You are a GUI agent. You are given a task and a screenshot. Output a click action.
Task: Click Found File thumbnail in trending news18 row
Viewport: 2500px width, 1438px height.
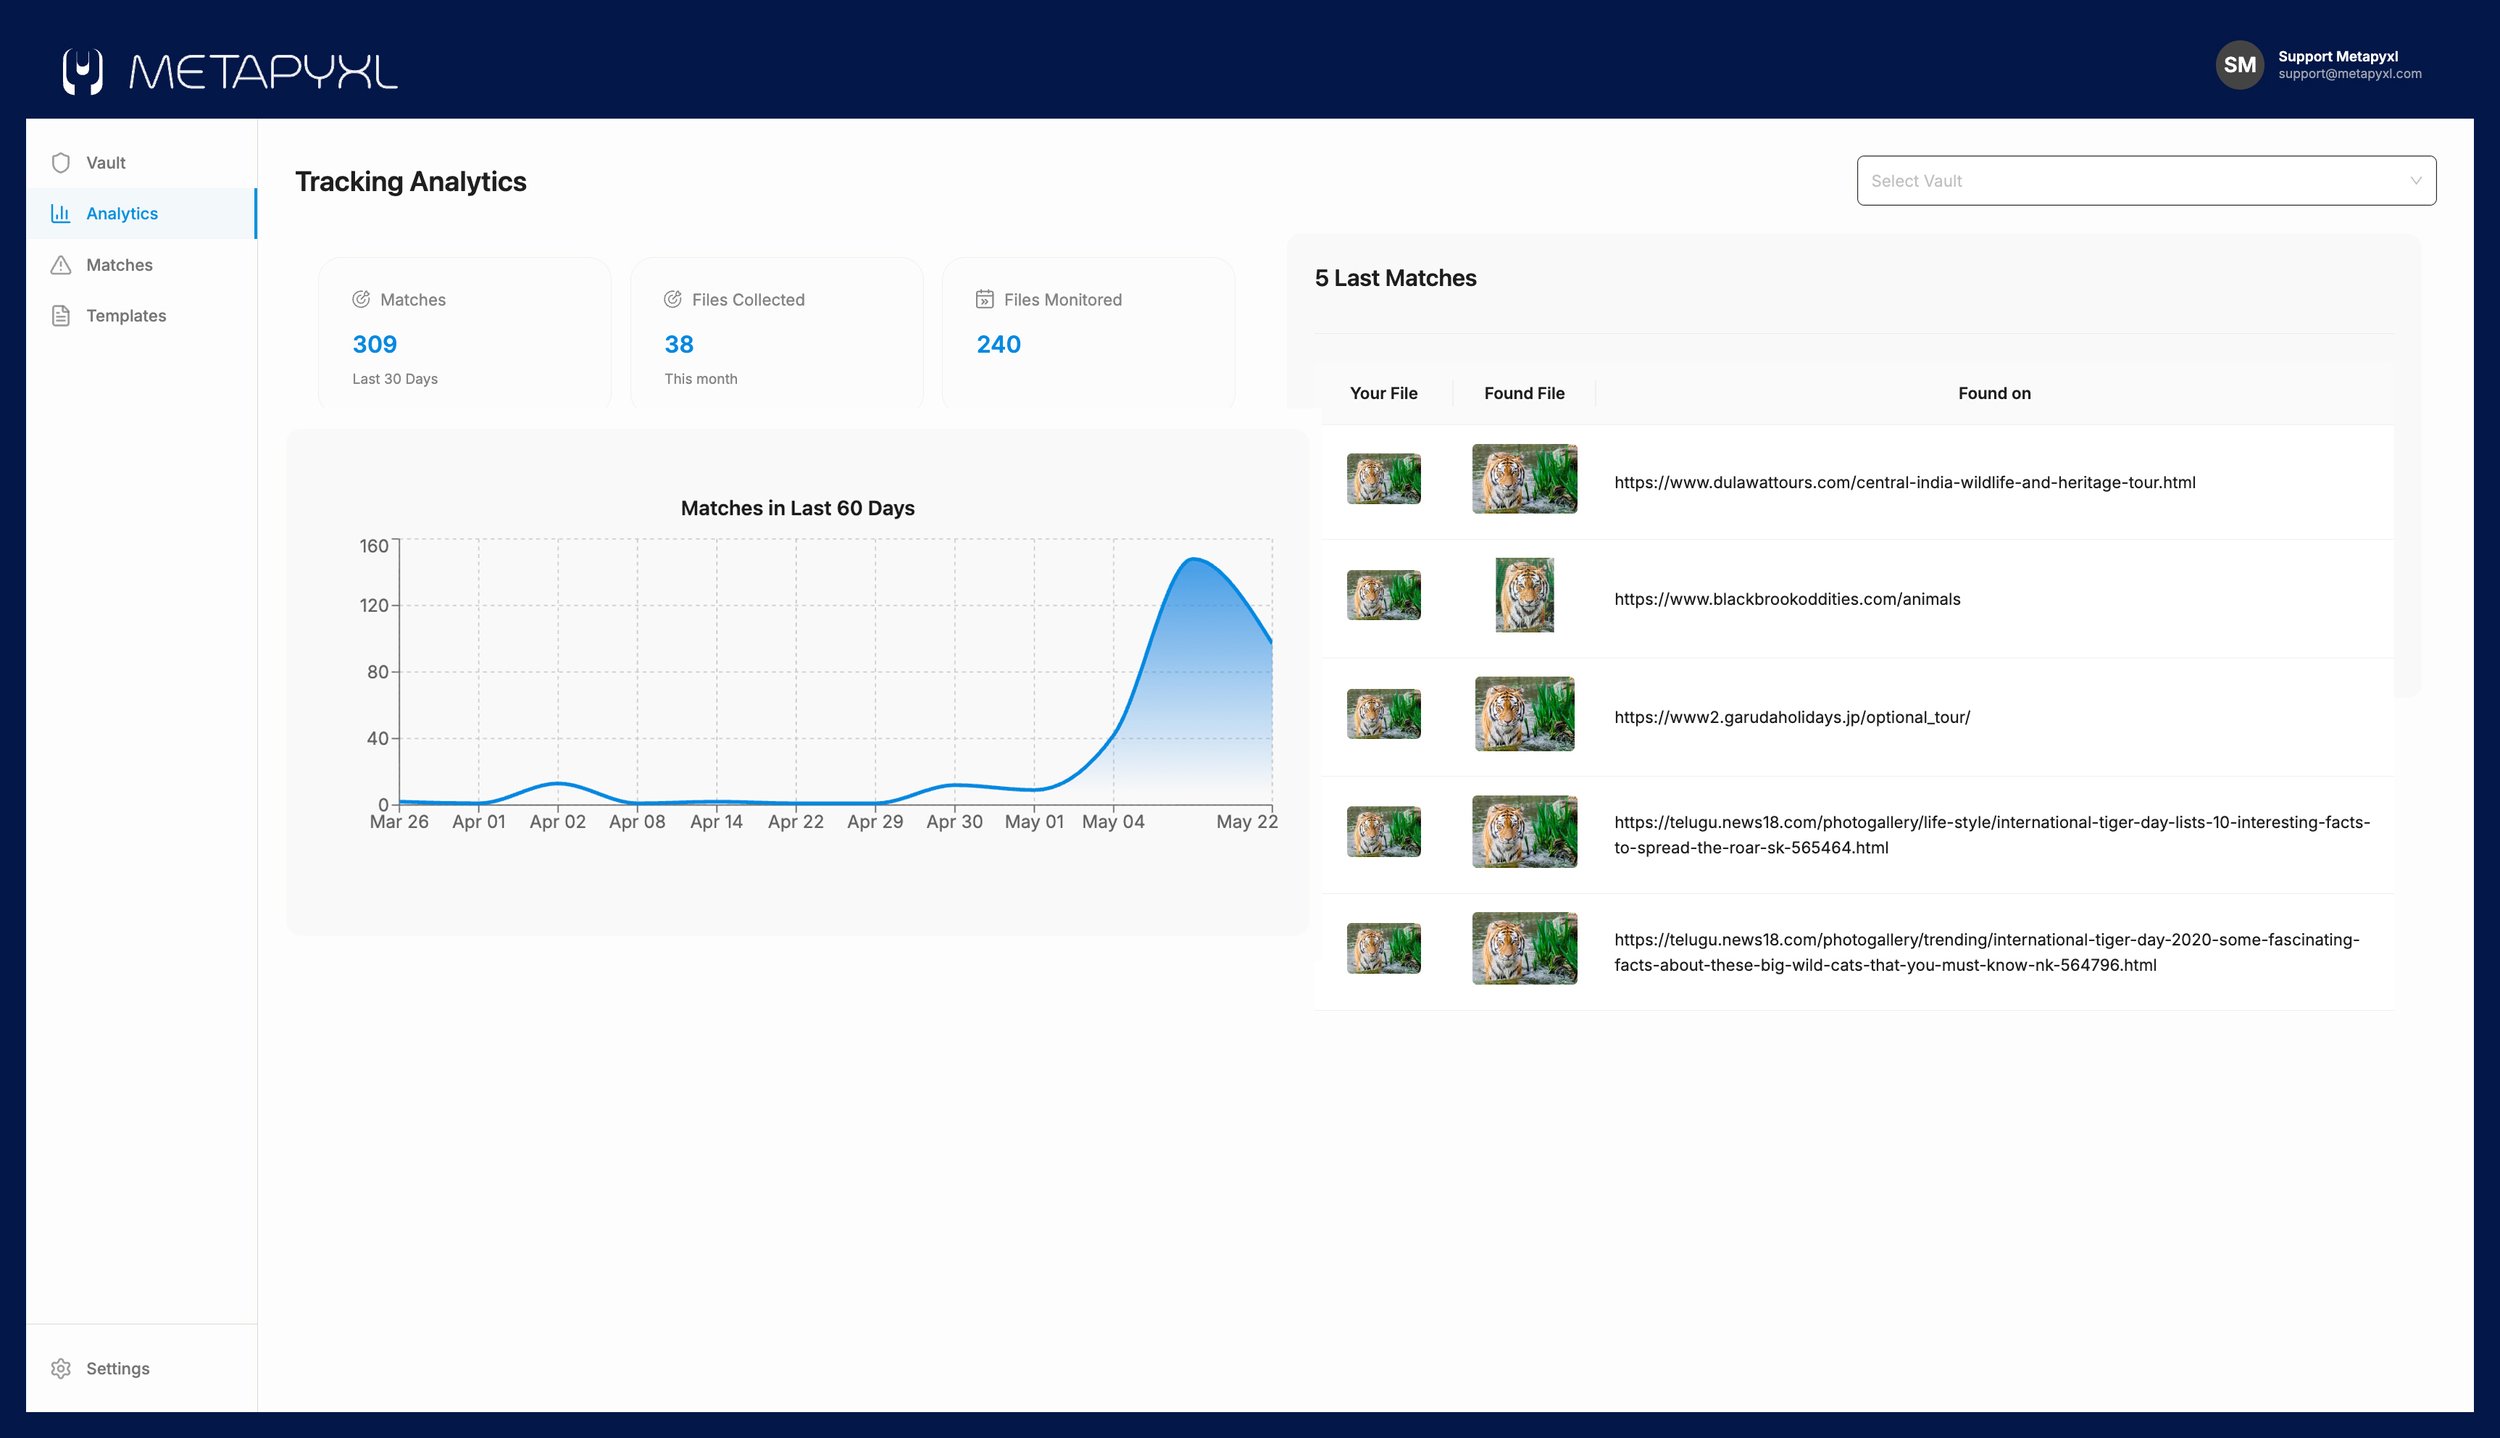coord(1524,949)
